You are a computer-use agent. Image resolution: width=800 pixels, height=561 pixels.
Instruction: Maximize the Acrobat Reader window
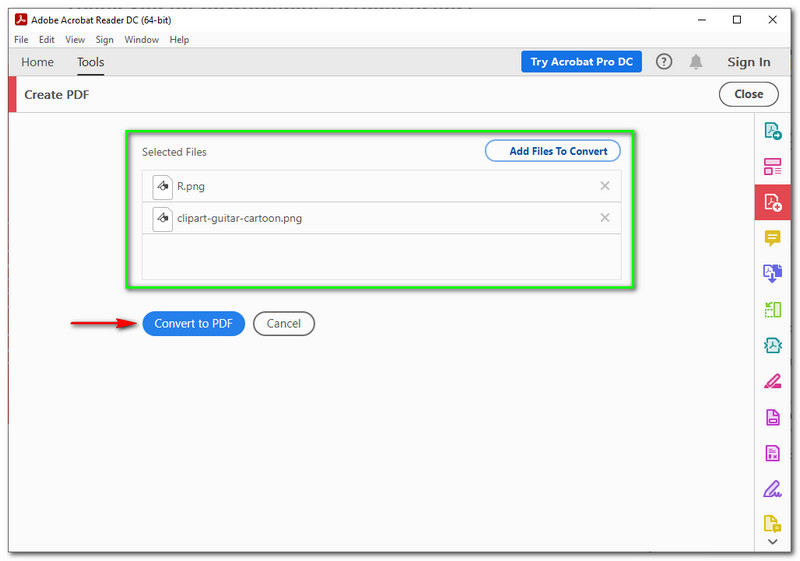point(737,20)
